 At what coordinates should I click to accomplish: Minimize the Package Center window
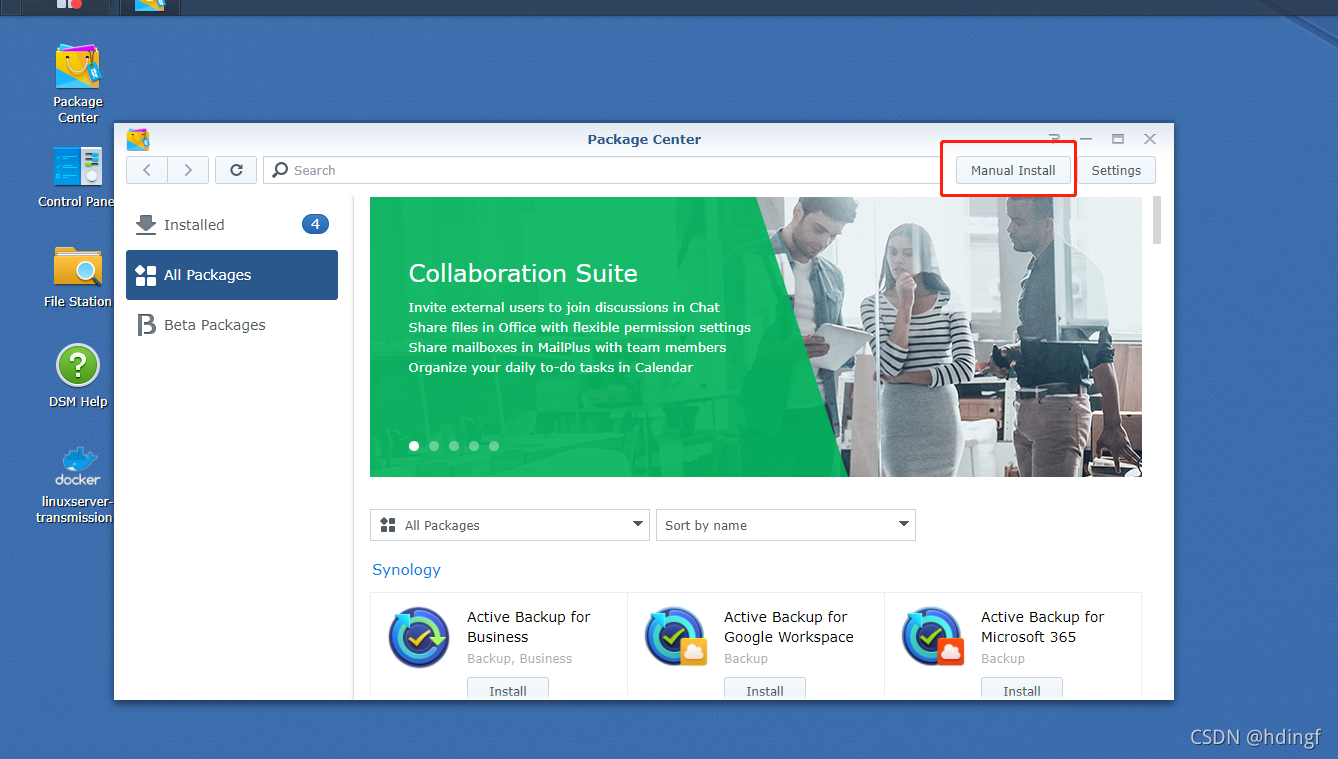pos(1086,139)
